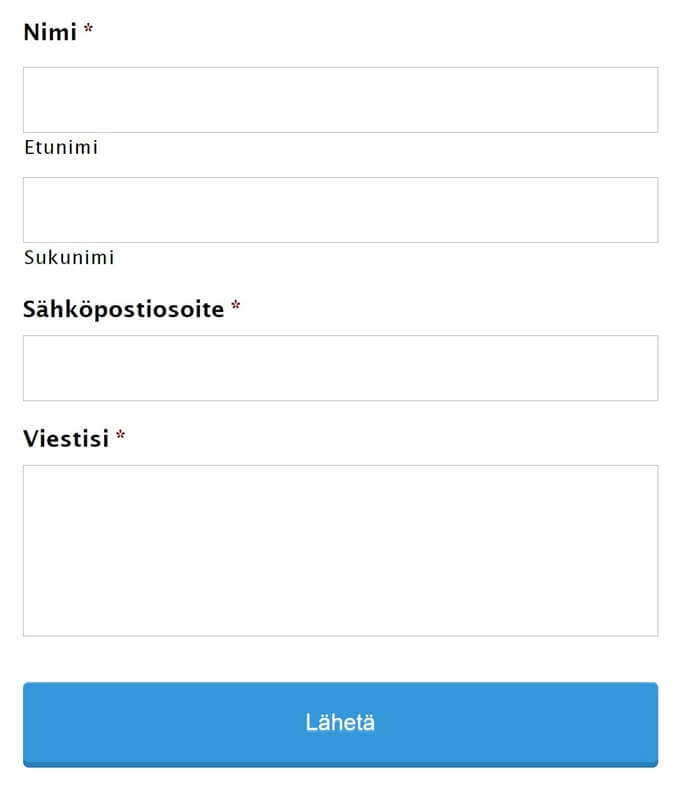Place cursor in the Viestisi message box

tap(340, 550)
